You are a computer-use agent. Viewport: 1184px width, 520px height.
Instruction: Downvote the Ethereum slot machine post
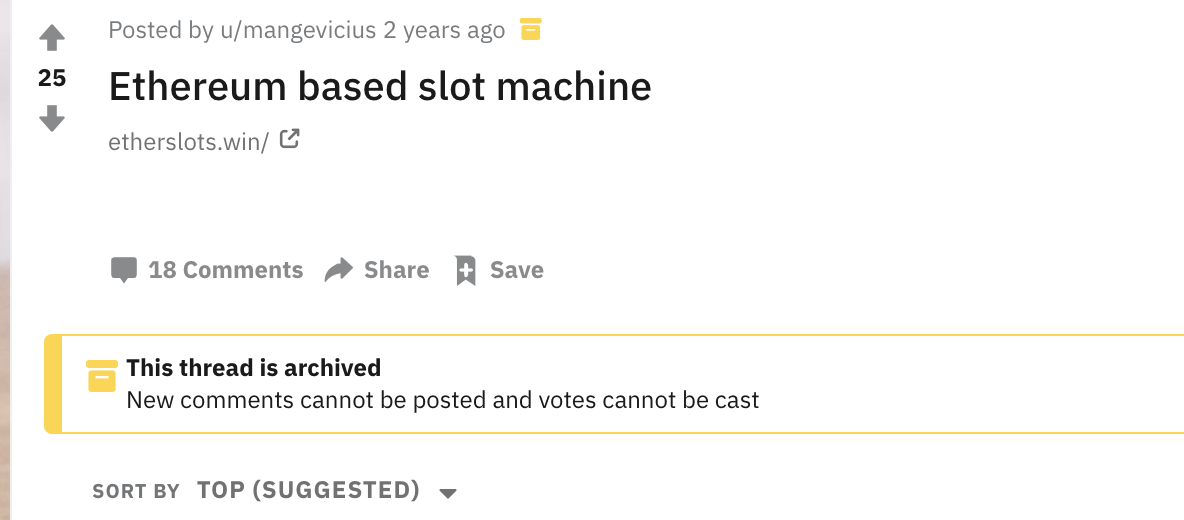pyautogui.click(x=52, y=118)
